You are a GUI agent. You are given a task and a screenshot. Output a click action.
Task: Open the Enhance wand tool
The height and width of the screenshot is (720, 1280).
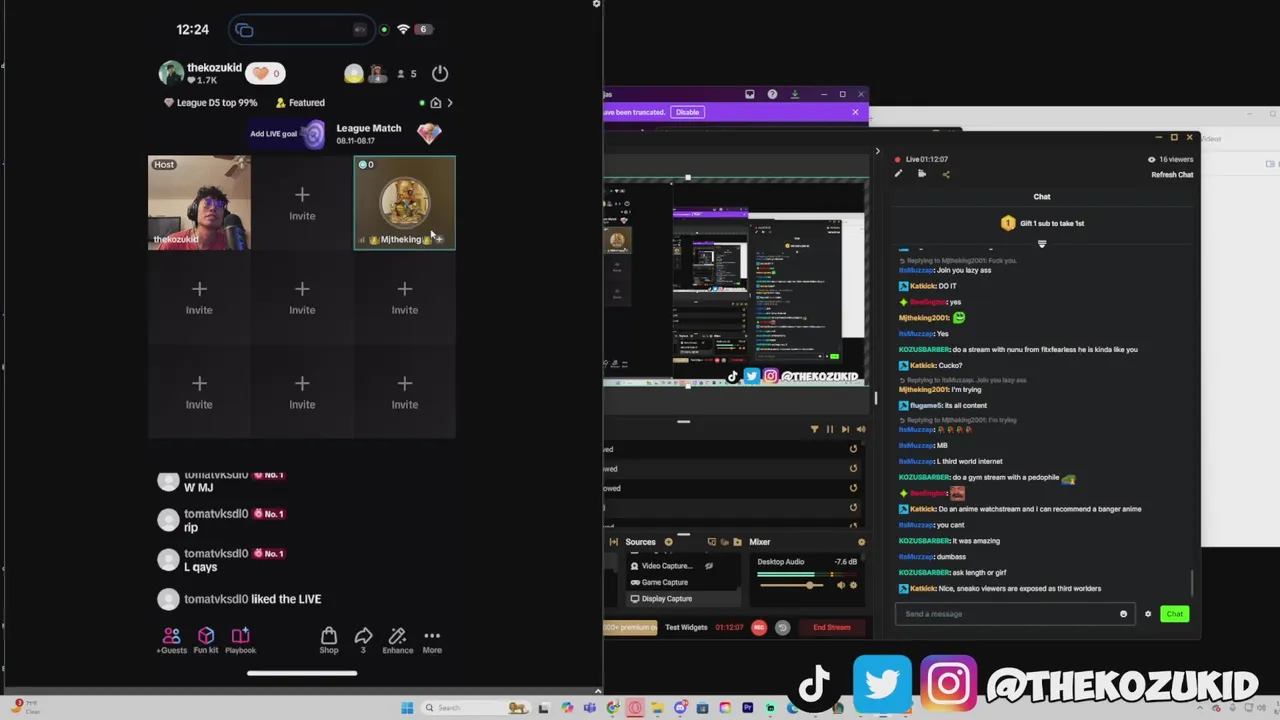pyautogui.click(x=397, y=640)
